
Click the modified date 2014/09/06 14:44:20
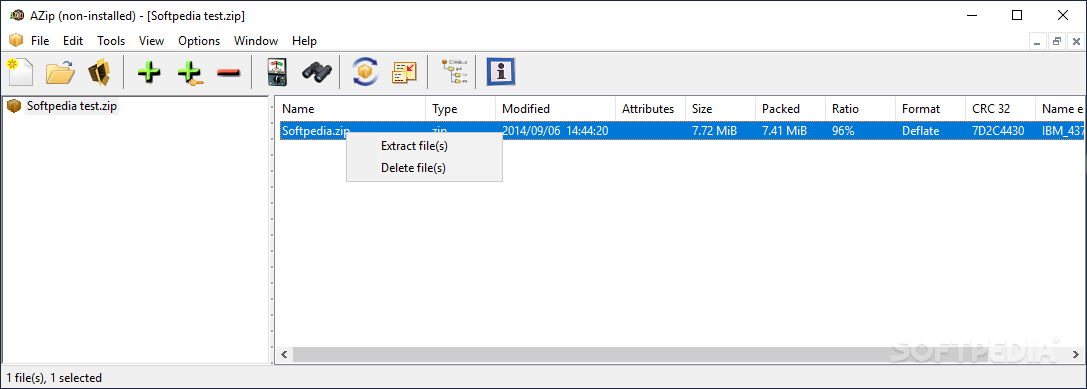tap(555, 130)
